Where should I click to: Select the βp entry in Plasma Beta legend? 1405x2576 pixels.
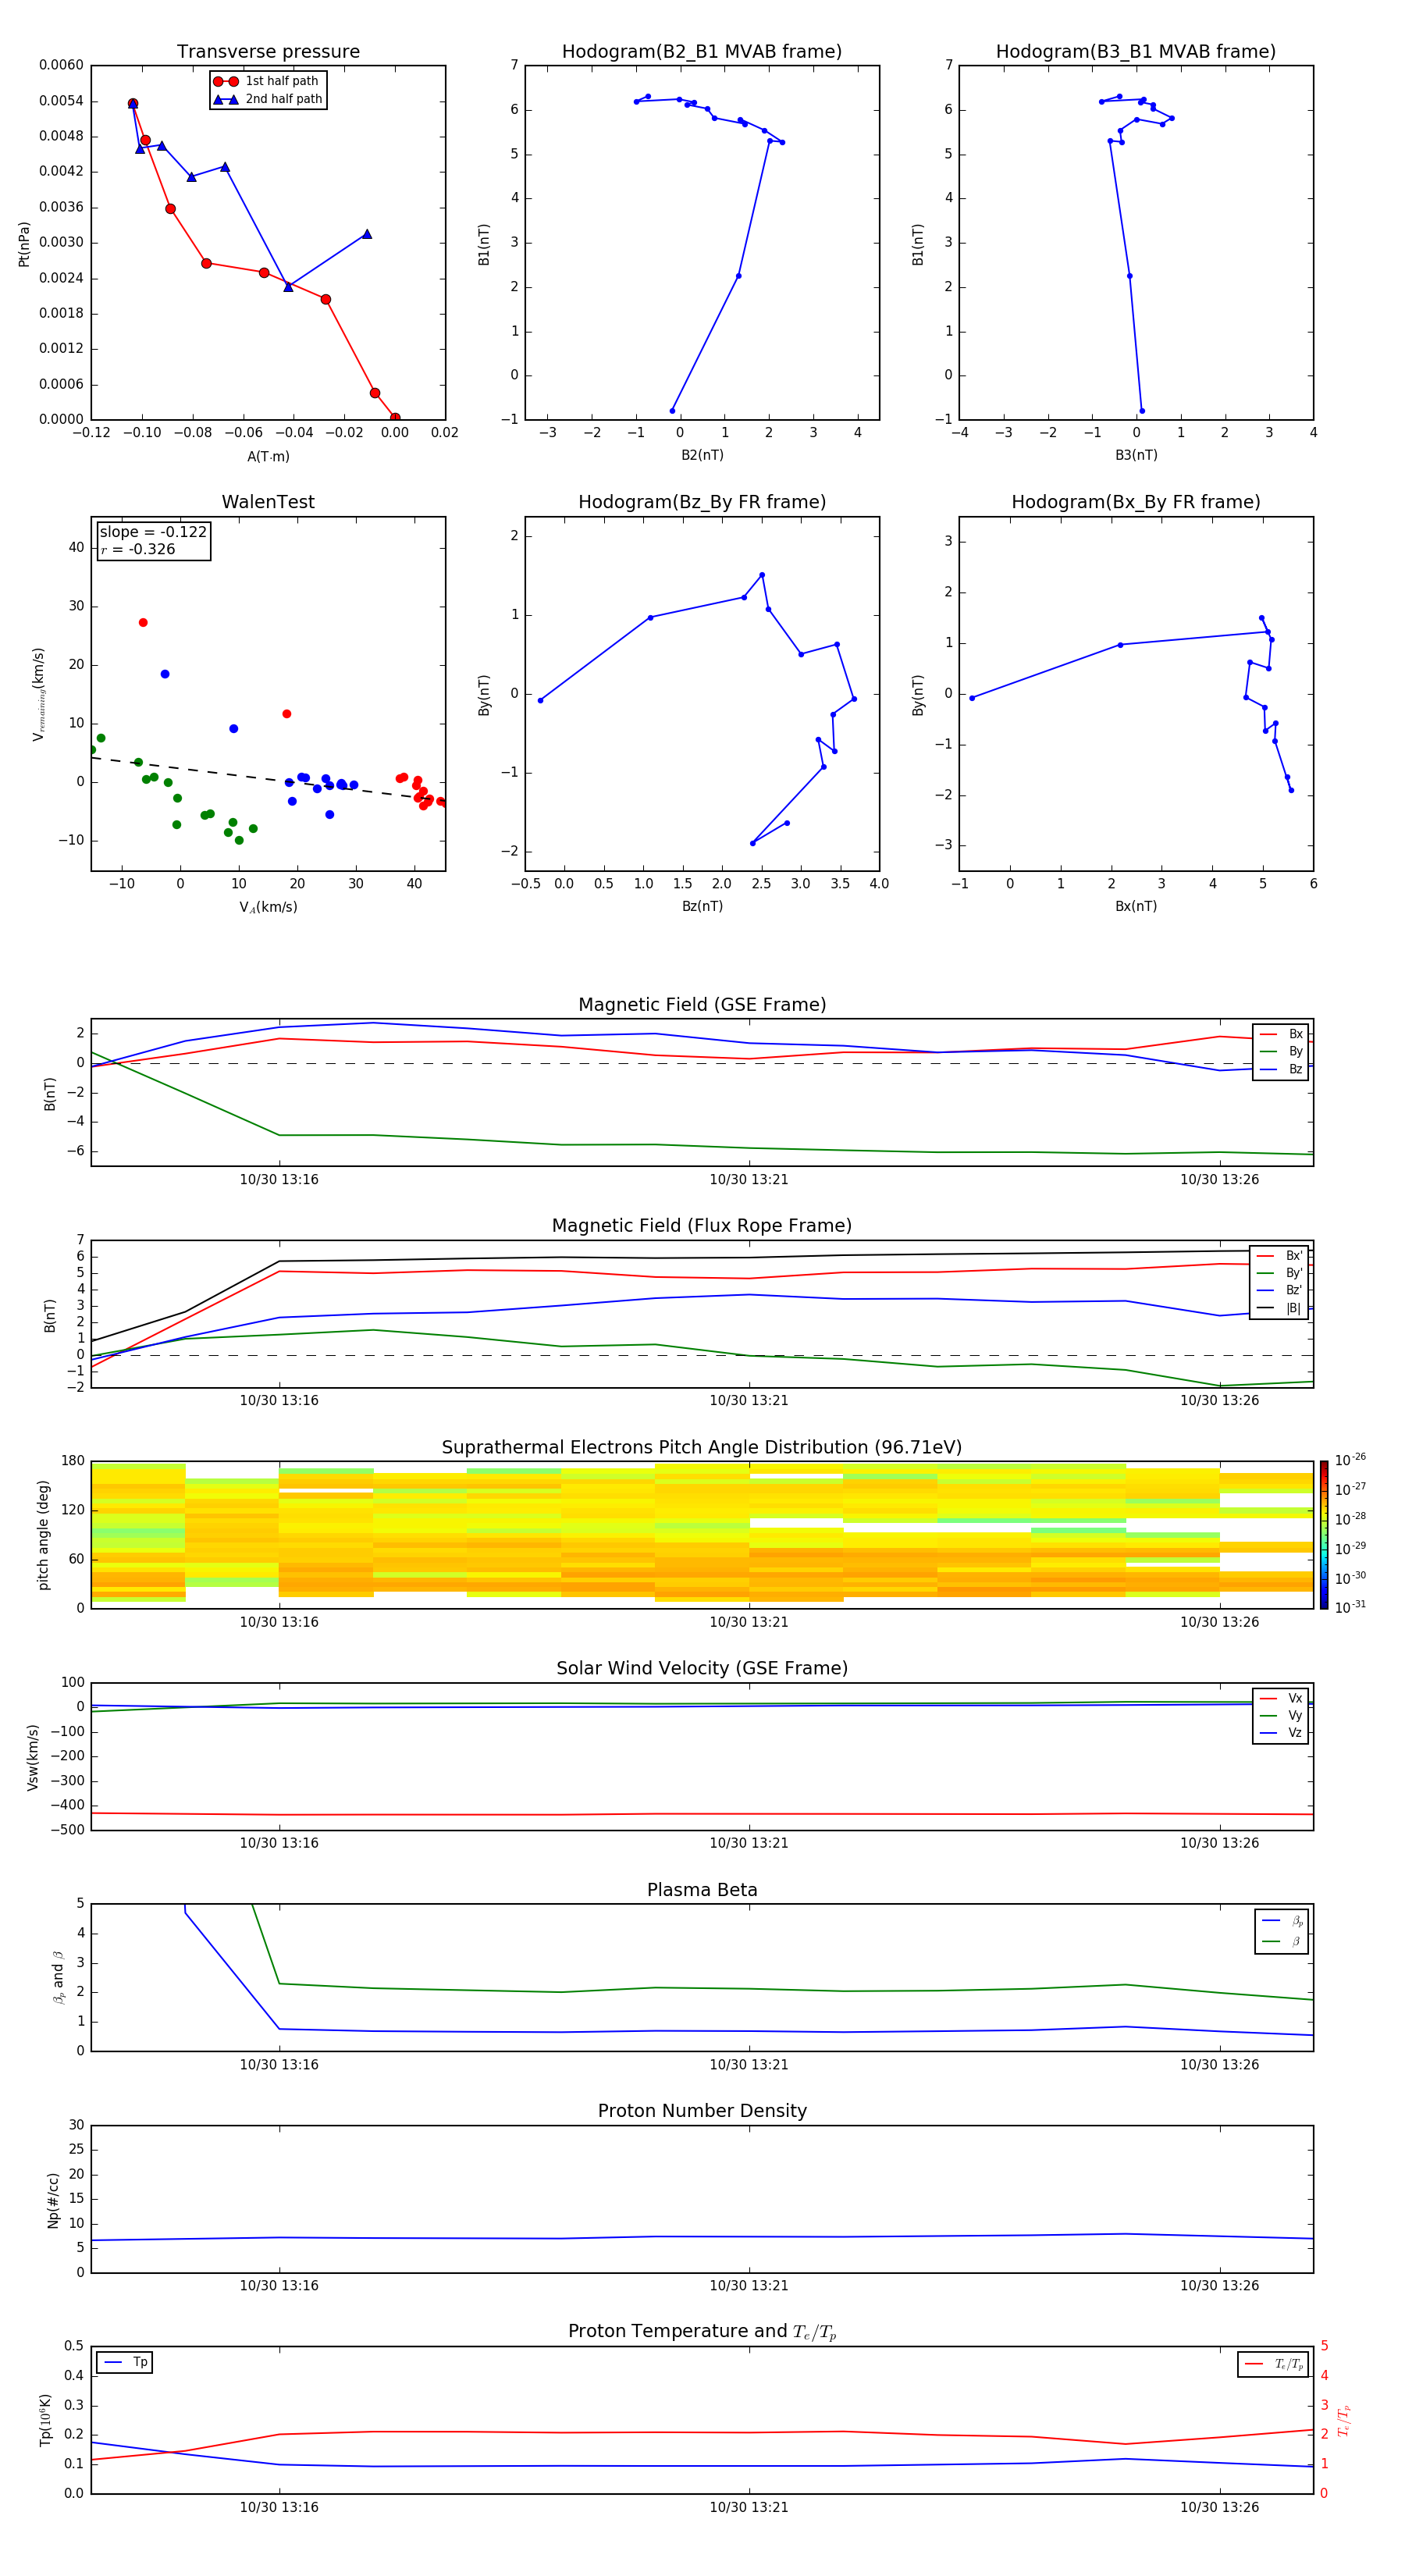1282,1921
